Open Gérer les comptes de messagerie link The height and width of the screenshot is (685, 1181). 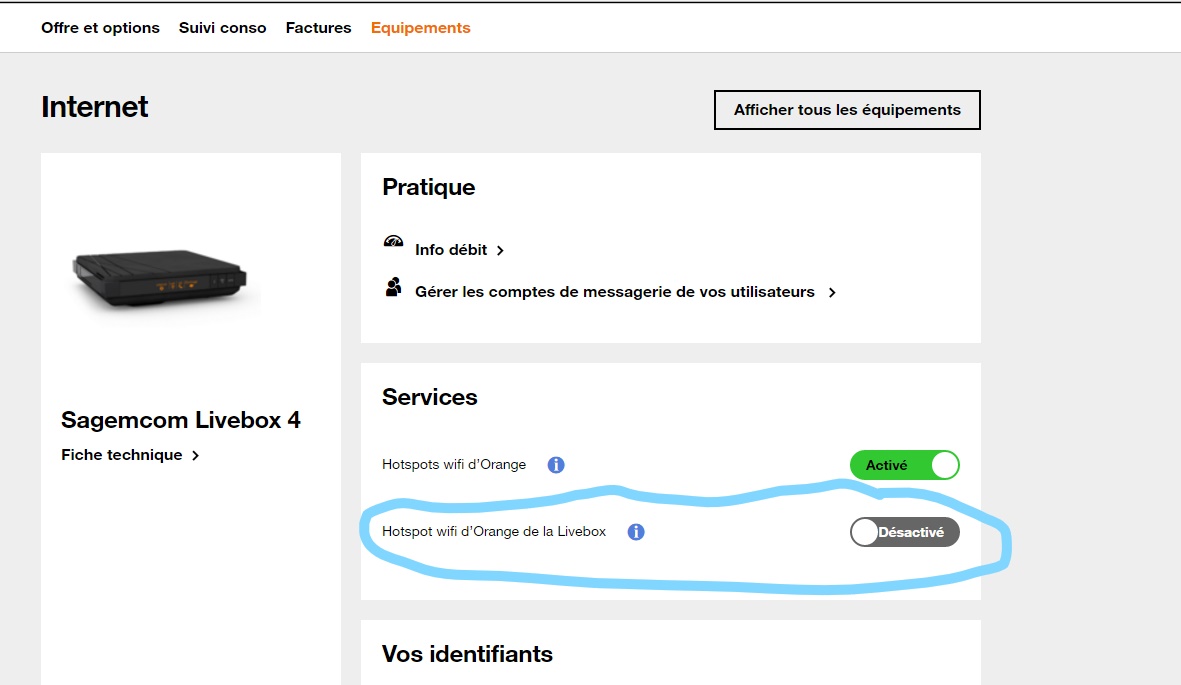[615, 292]
